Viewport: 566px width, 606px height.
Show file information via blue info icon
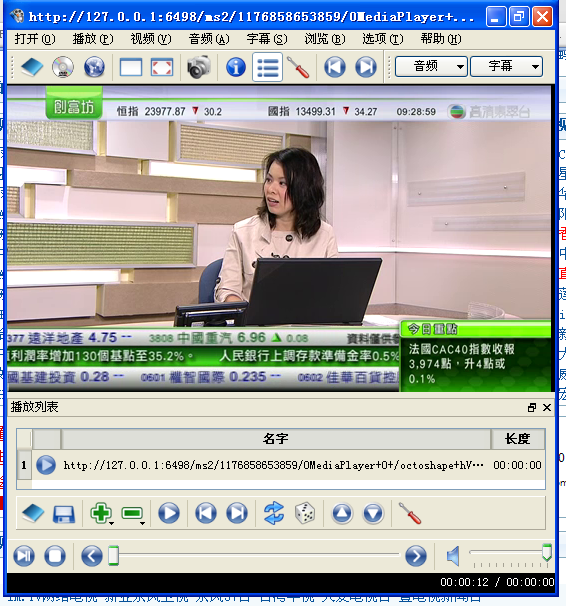236,67
